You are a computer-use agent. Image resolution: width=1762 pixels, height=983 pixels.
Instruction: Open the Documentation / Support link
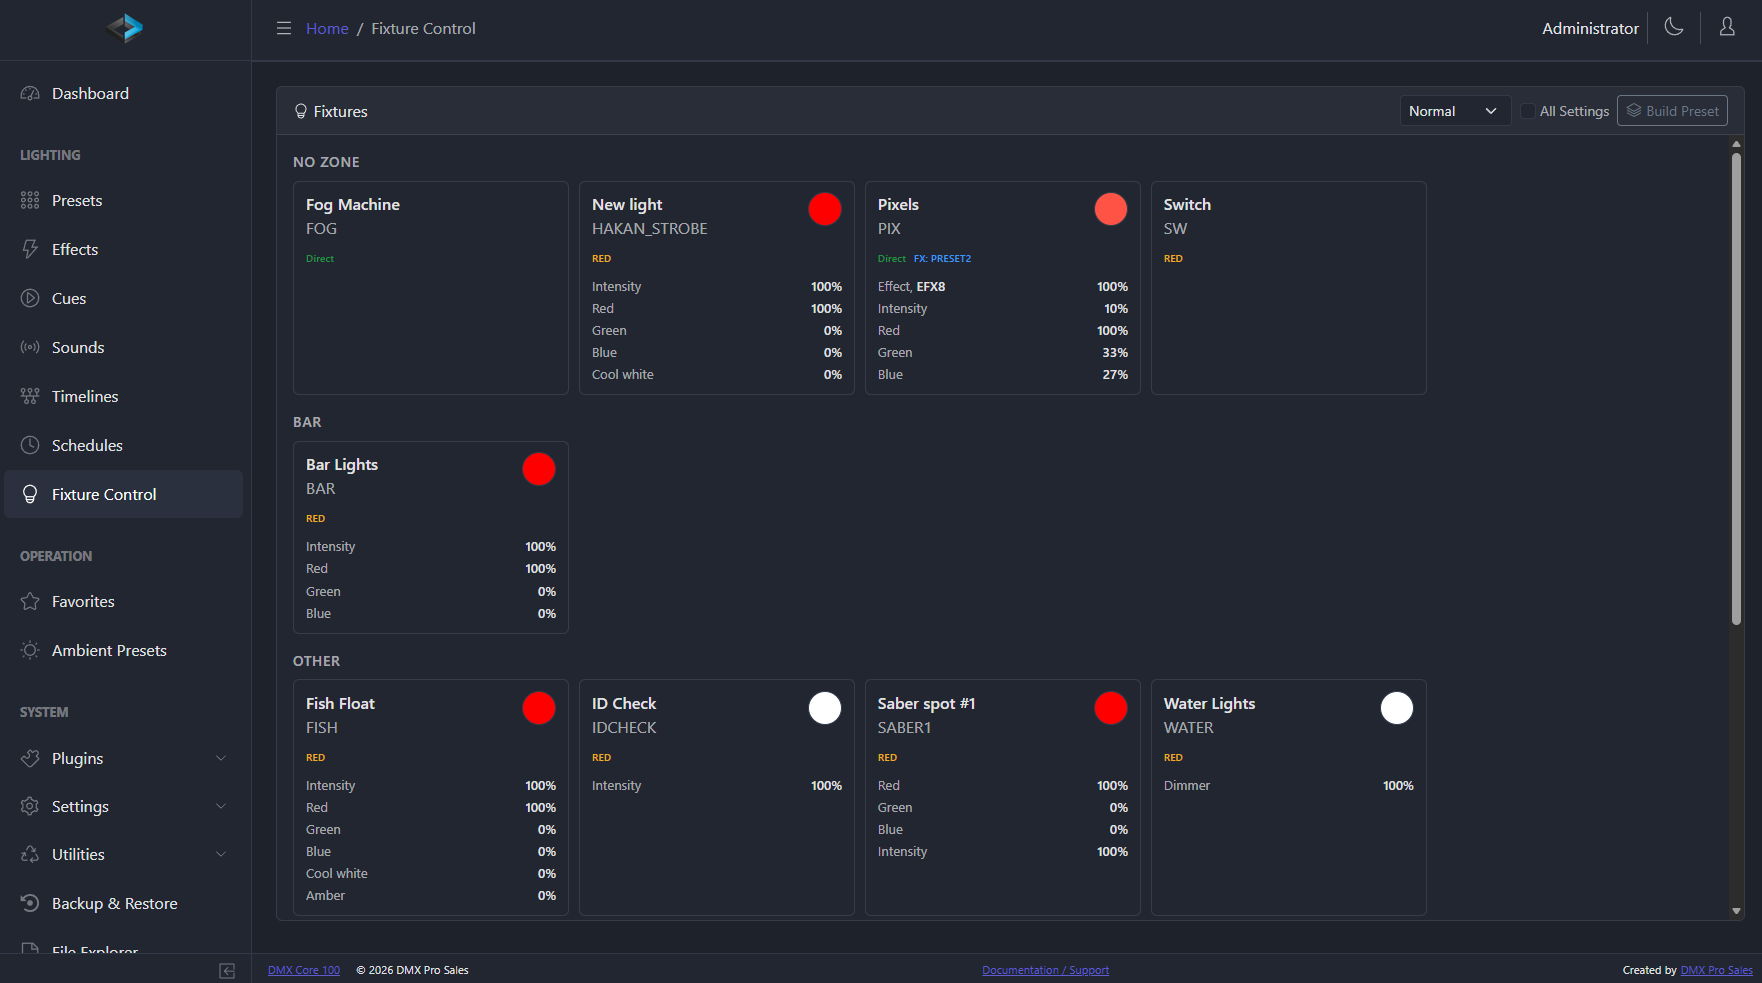click(x=1045, y=969)
